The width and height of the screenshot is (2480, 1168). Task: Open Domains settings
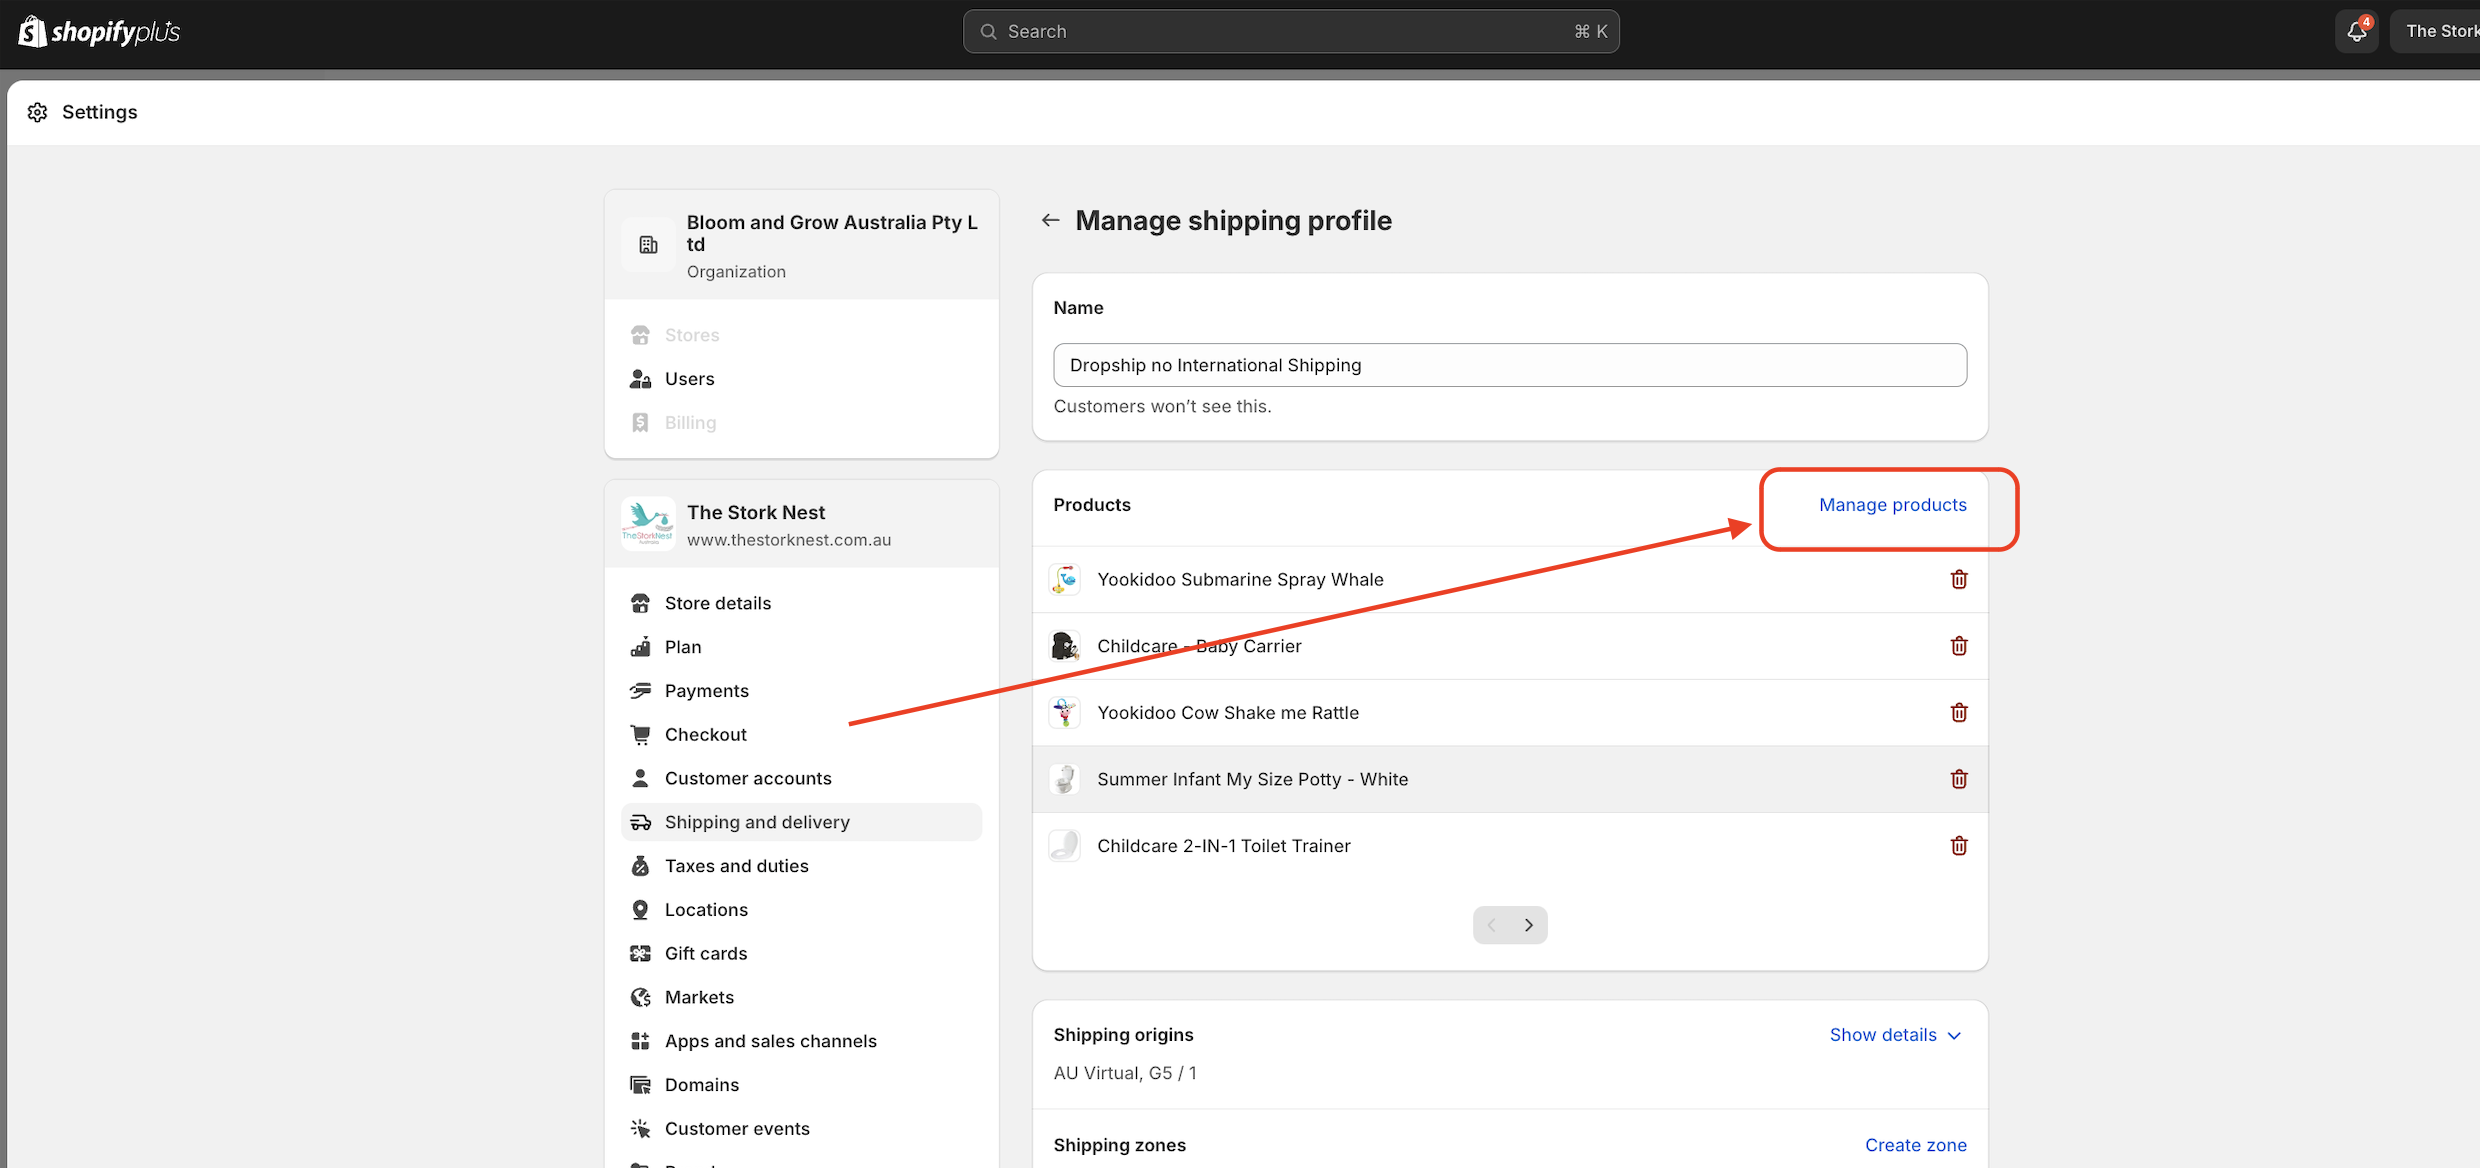[802, 1085]
